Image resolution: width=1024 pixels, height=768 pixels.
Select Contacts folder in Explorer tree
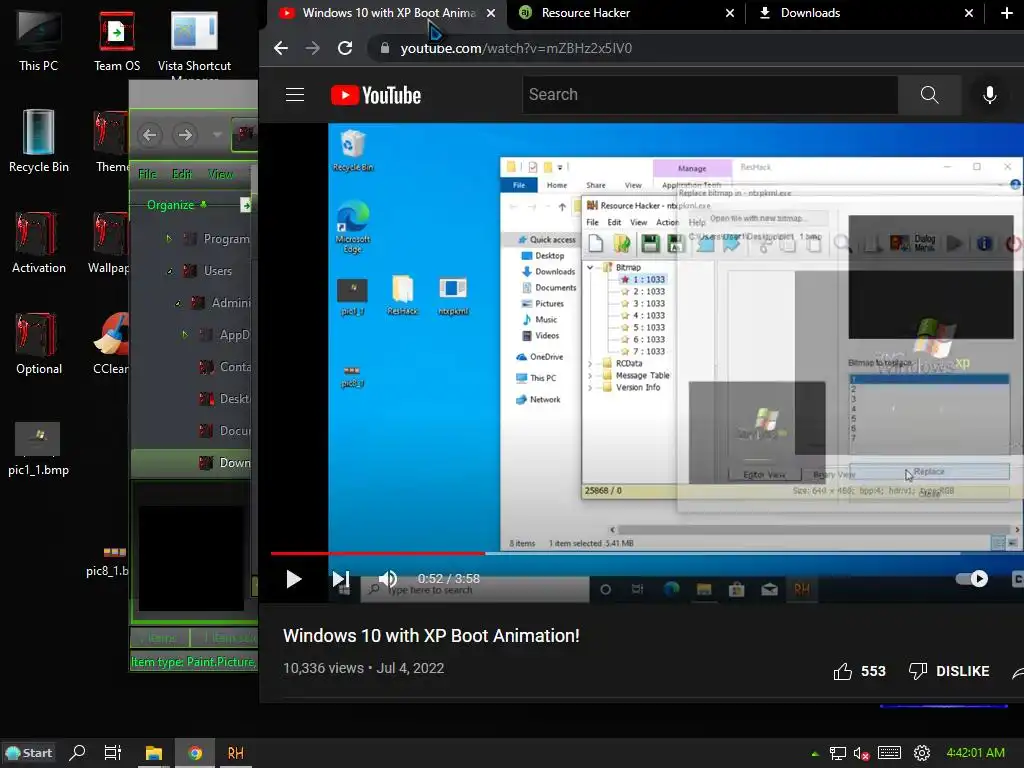225,367
